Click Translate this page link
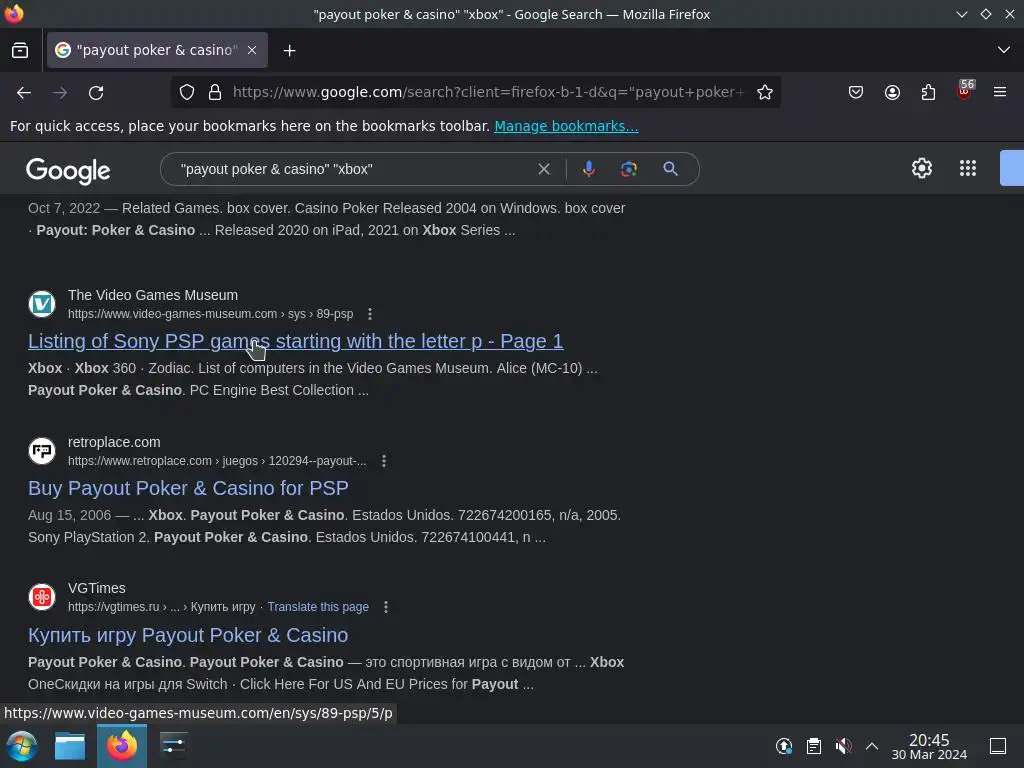 click(x=318, y=607)
